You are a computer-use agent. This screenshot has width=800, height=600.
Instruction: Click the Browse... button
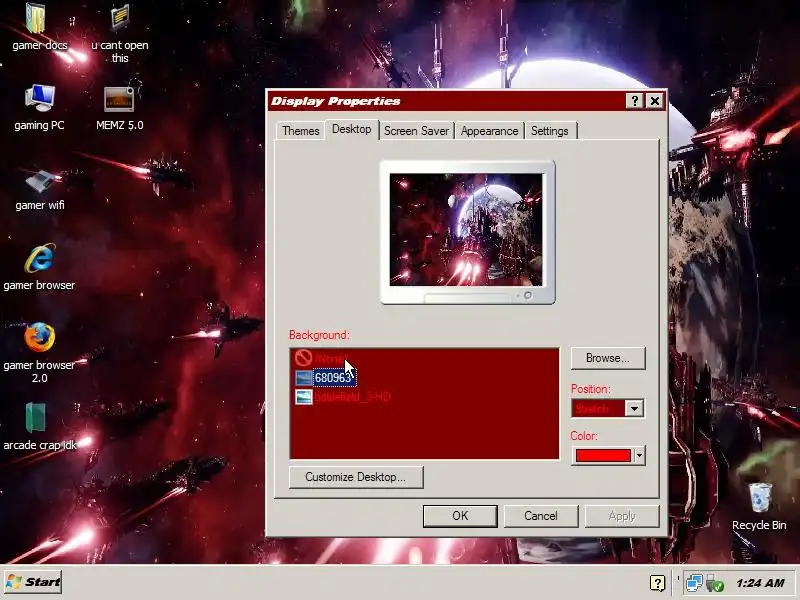coord(608,358)
